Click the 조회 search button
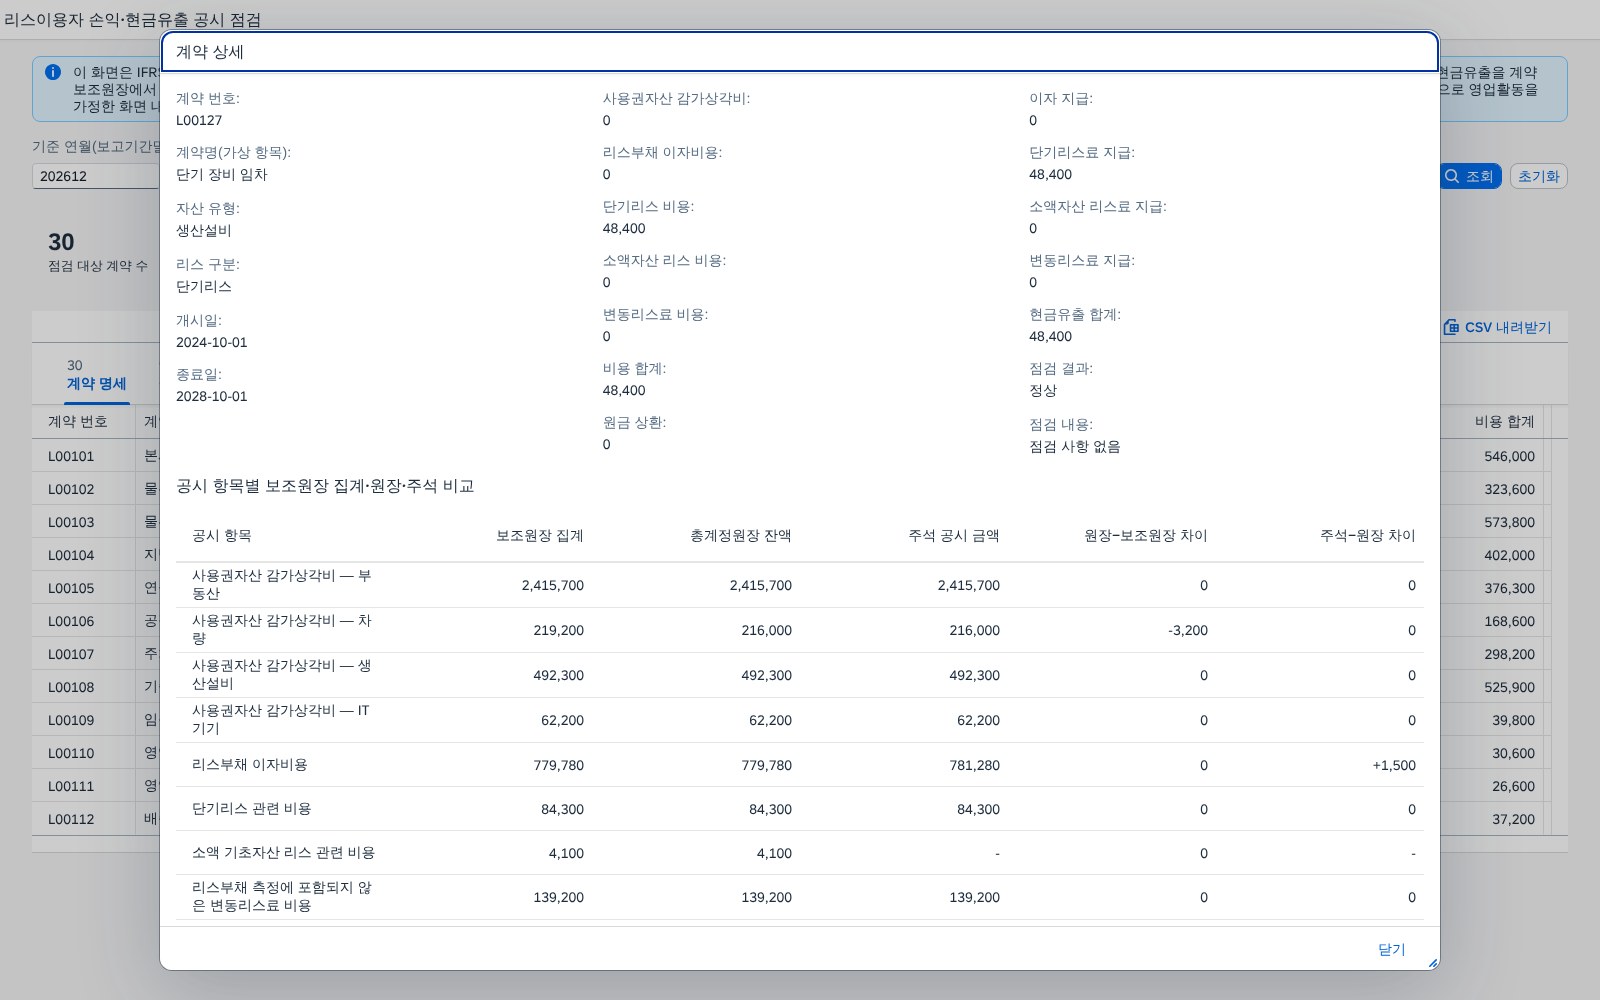This screenshot has width=1600, height=1000. [x=1469, y=176]
